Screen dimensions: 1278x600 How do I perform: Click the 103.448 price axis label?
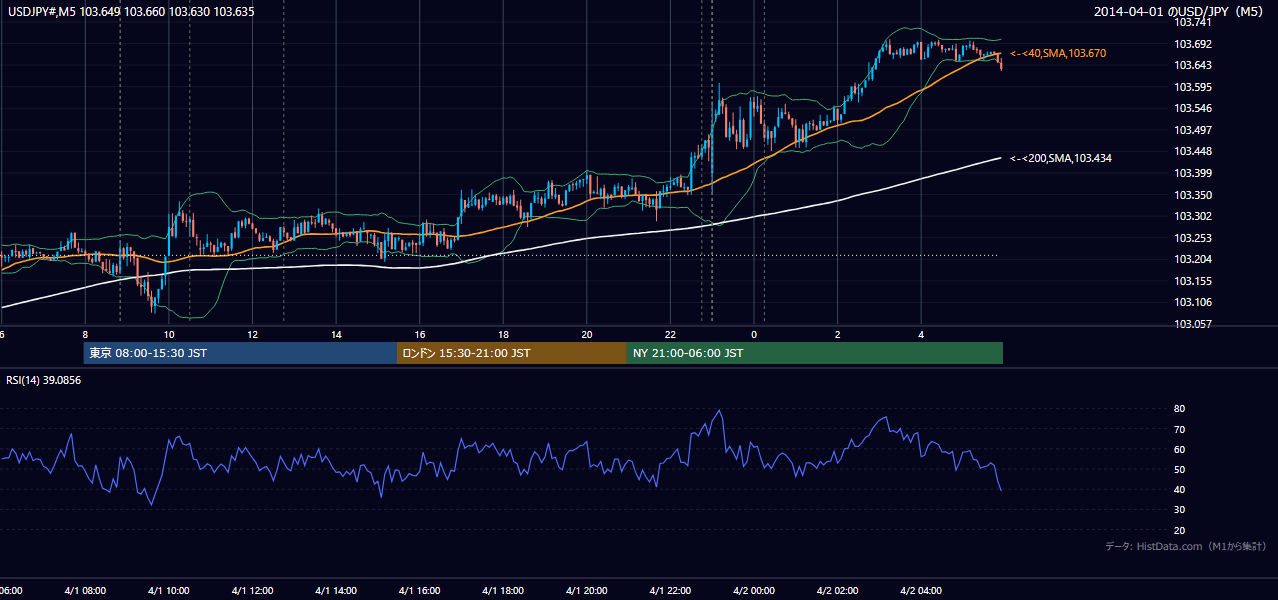tap(1193, 152)
